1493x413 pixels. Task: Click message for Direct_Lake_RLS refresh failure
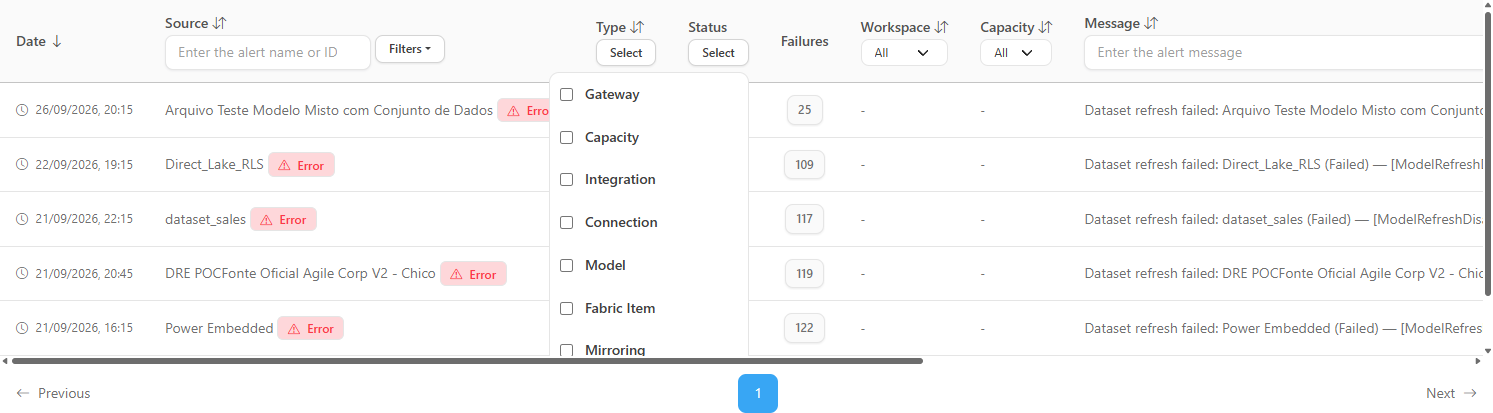pos(1284,165)
